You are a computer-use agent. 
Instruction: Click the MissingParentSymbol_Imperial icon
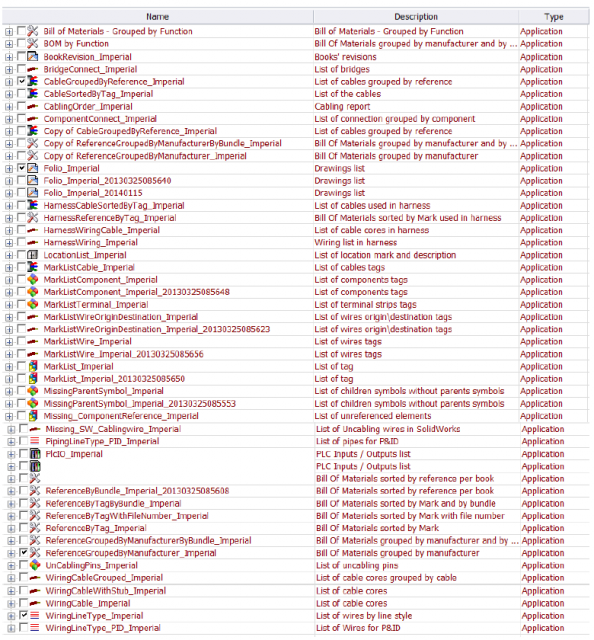click(33, 391)
